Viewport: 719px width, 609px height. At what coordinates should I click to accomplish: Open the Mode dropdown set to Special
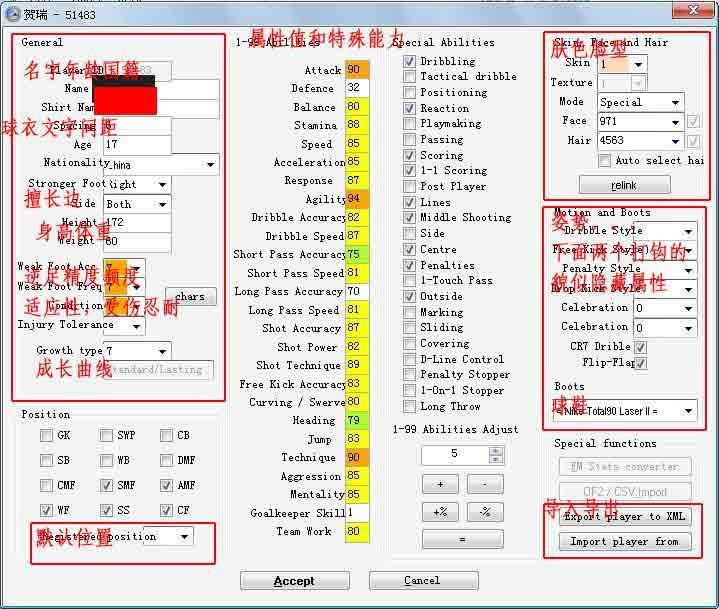[x=676, y=102]
